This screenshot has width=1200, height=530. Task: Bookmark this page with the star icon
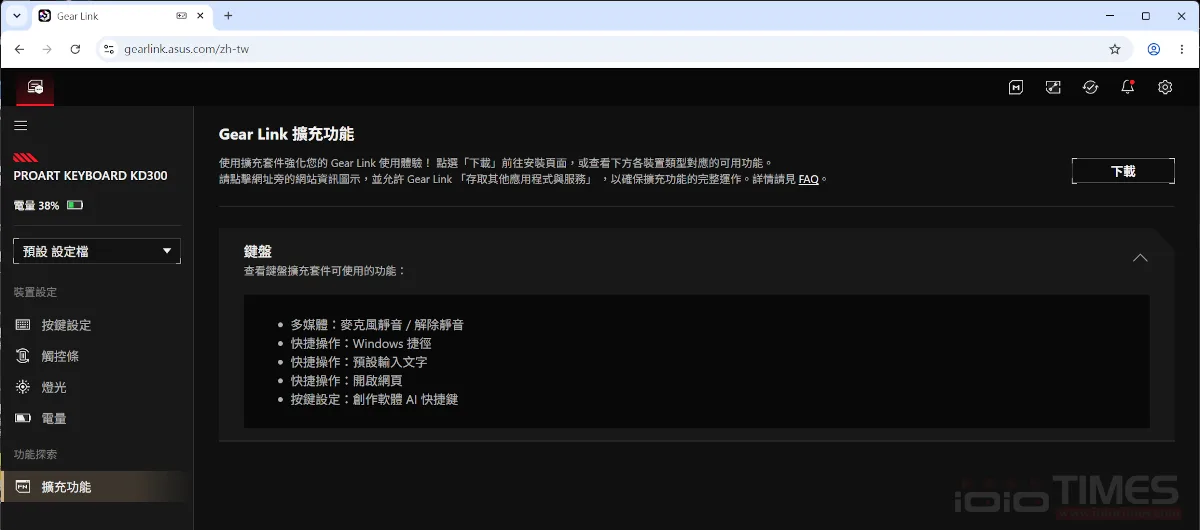1115,49
